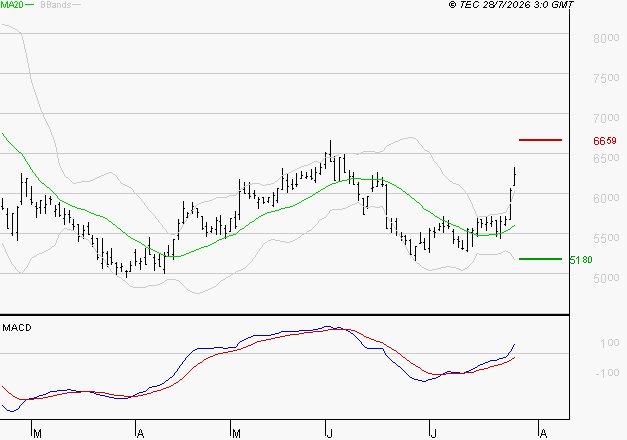
Task: Click the first M month marker
Action: (37, 434)
